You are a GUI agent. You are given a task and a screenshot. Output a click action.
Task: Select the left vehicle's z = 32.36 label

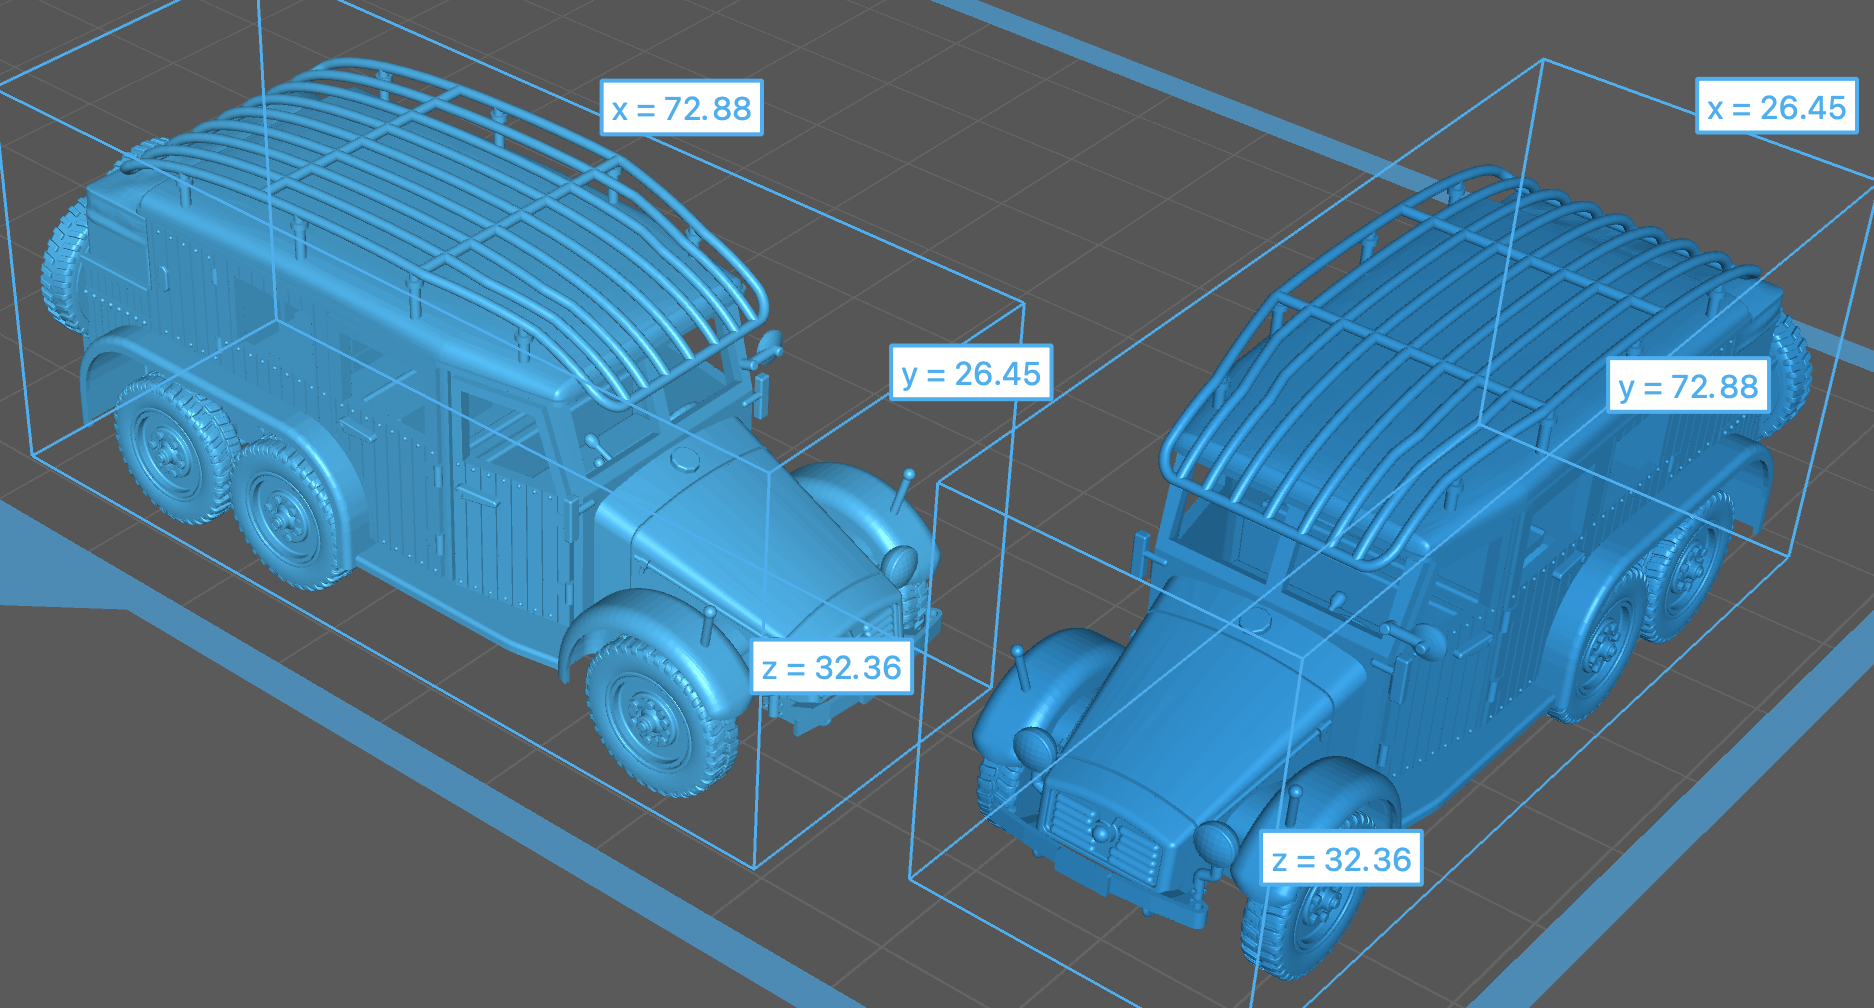pyautogui.click(x=831, y=668)
